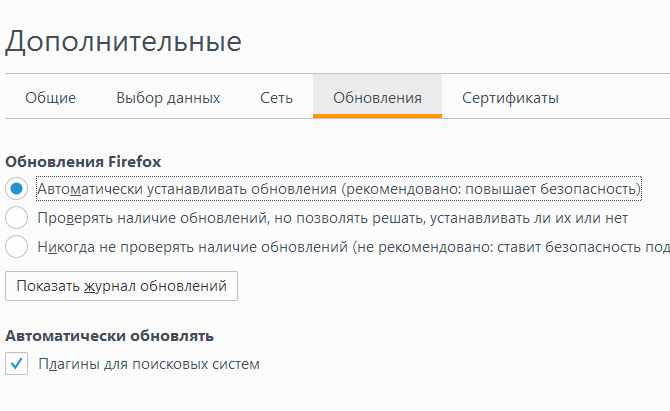Click the Дополнительные page heading
Viewport: 670px width, 411px height.
pyautogui.click(x=123, y=42)
